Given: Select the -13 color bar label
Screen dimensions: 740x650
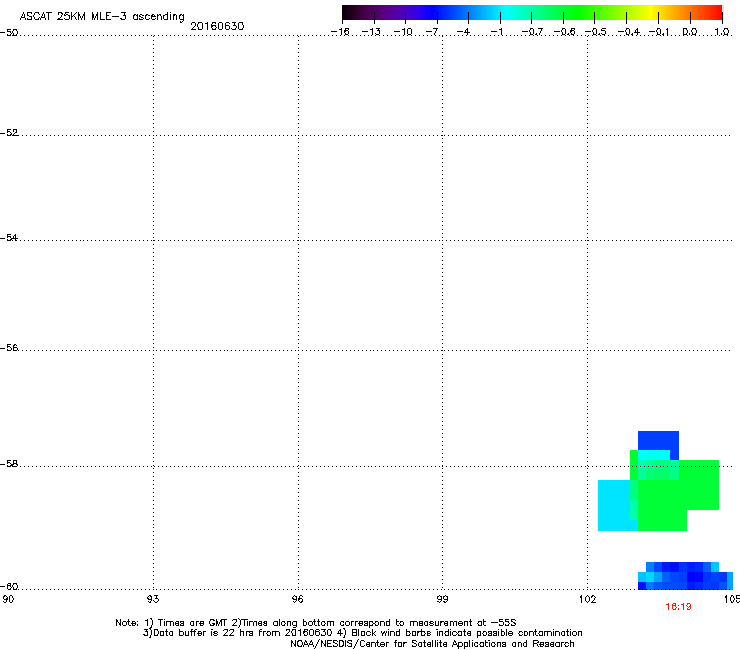Looking at the screenshot, I should (x=371, y=32).
